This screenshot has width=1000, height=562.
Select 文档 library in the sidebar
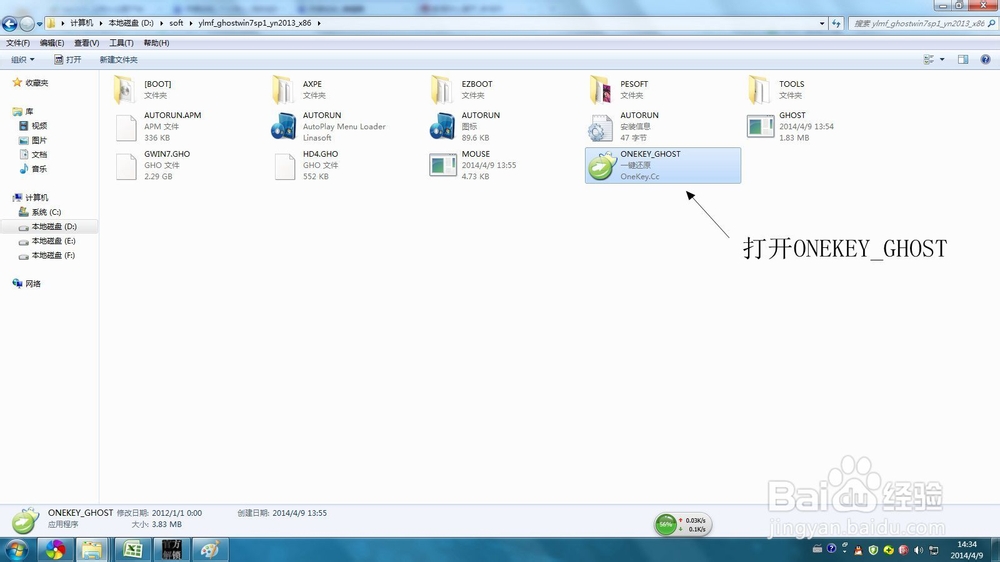[x=33, y=154]
